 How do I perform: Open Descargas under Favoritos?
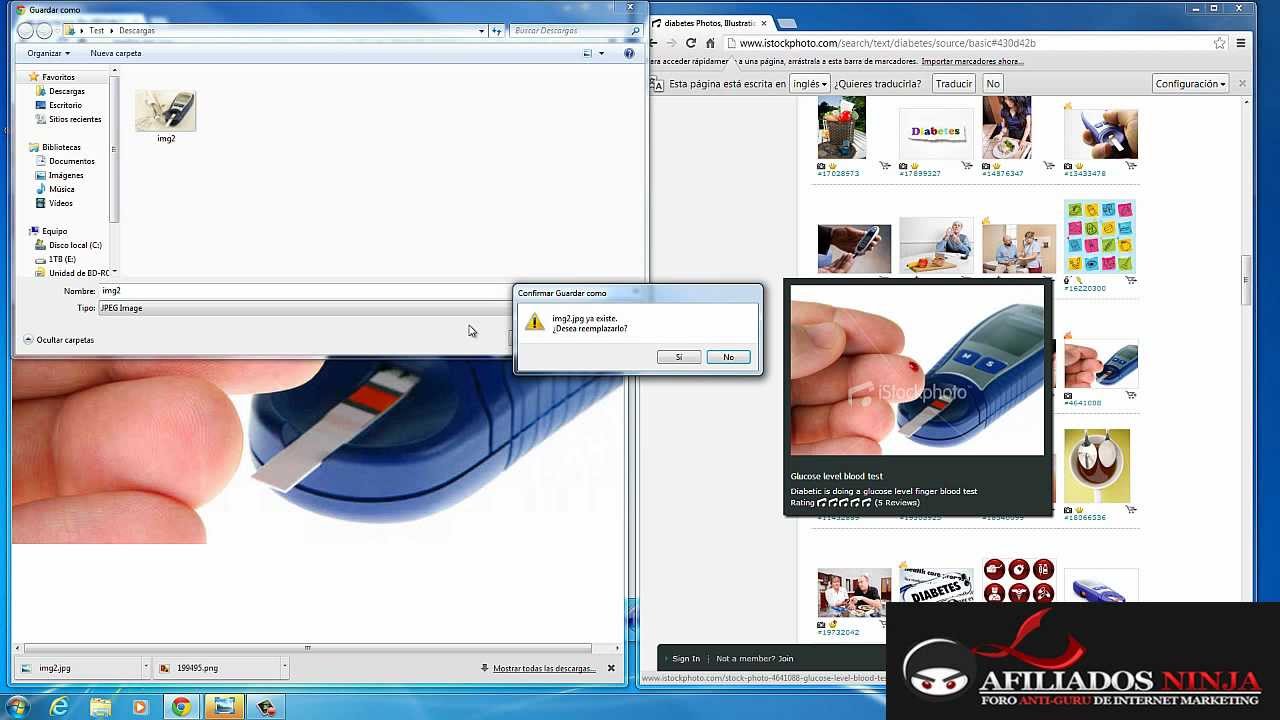pos(66,91)
